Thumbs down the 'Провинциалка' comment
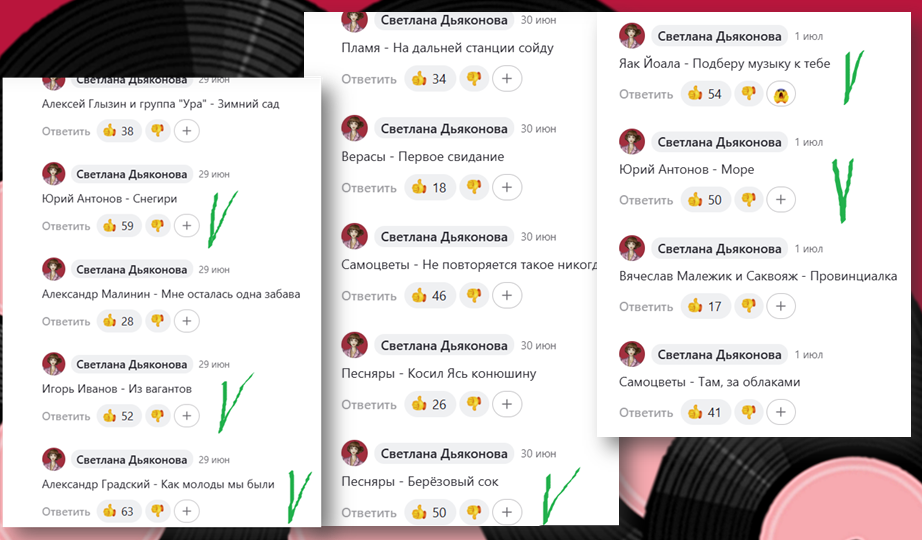Screen dimensions: 922x540 tap(749, 306)
